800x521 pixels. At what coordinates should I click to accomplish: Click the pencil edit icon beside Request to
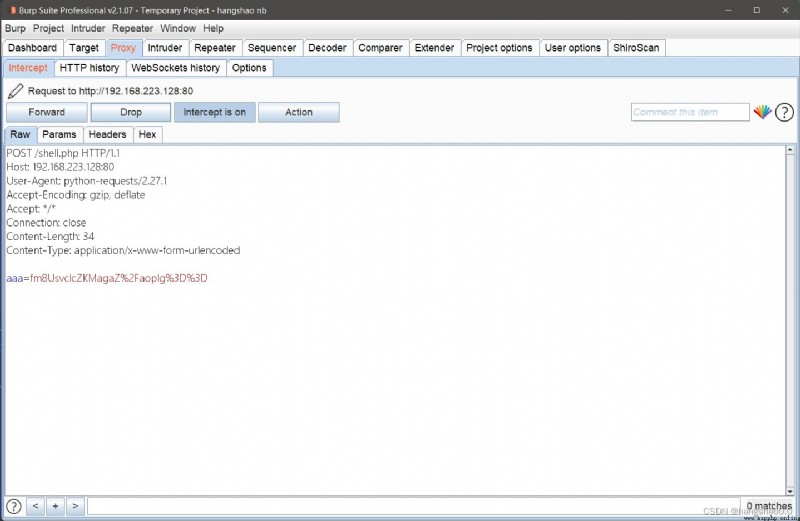[15, 91]
